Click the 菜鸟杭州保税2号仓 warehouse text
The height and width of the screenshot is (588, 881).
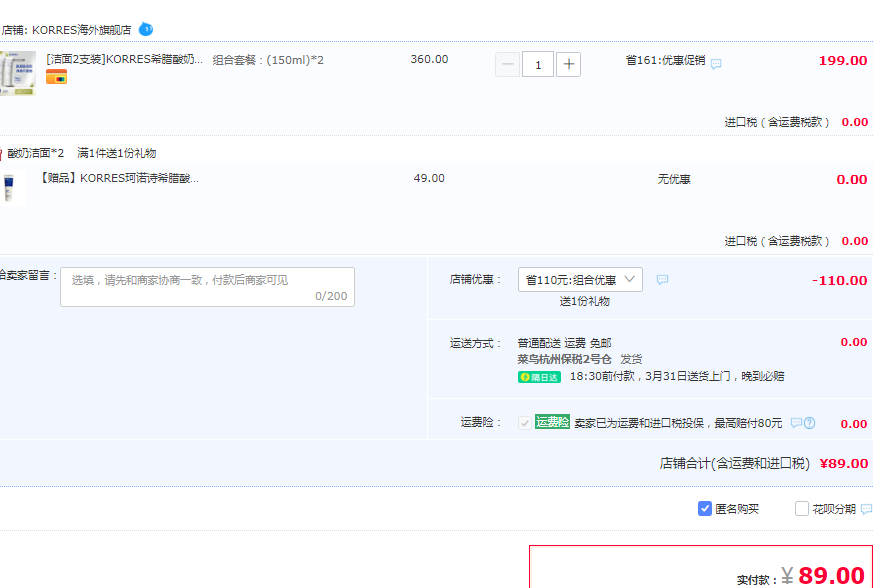point(564,359)
